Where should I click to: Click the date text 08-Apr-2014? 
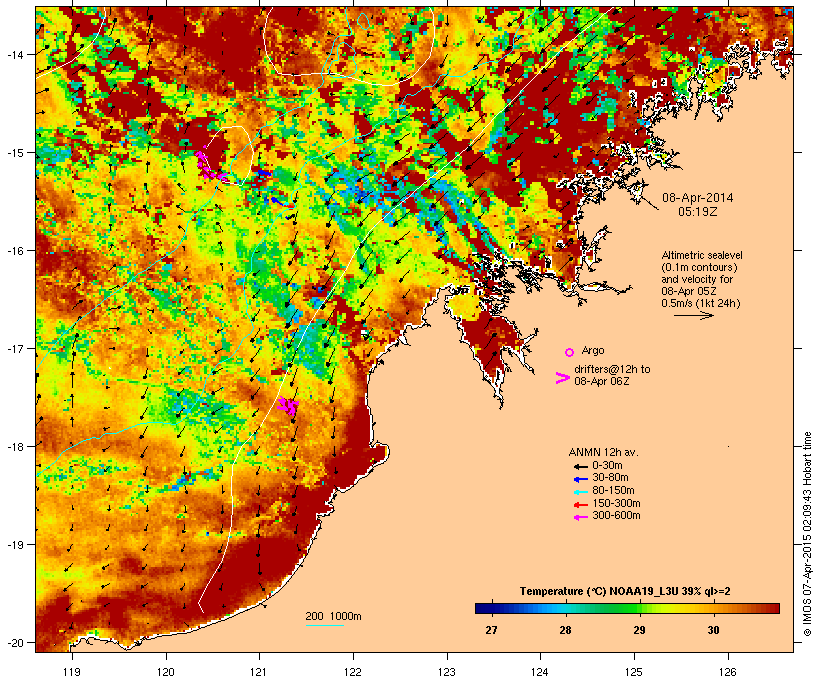coord(698,198)
